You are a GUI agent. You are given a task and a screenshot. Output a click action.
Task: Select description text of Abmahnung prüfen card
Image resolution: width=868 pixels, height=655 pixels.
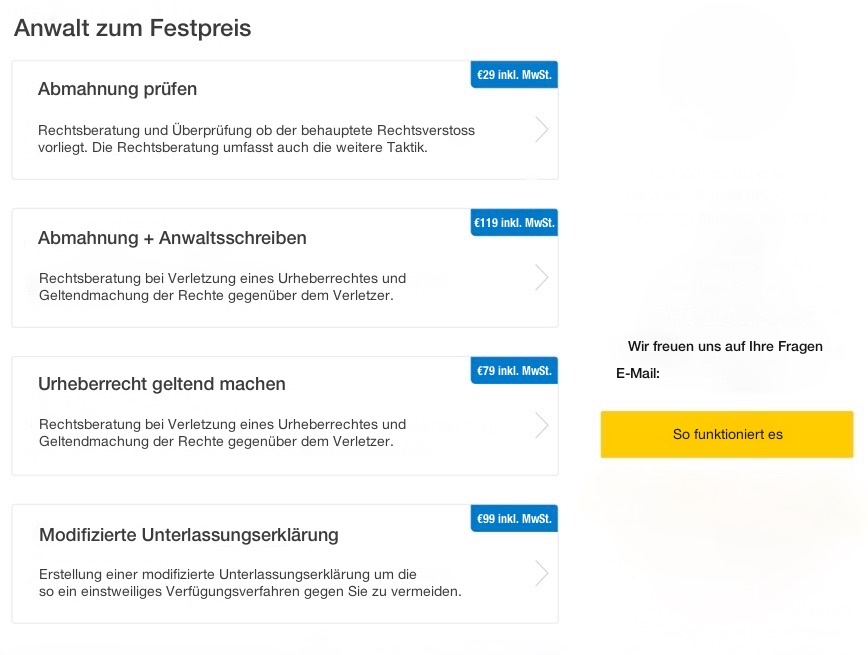tap(256, 139)
